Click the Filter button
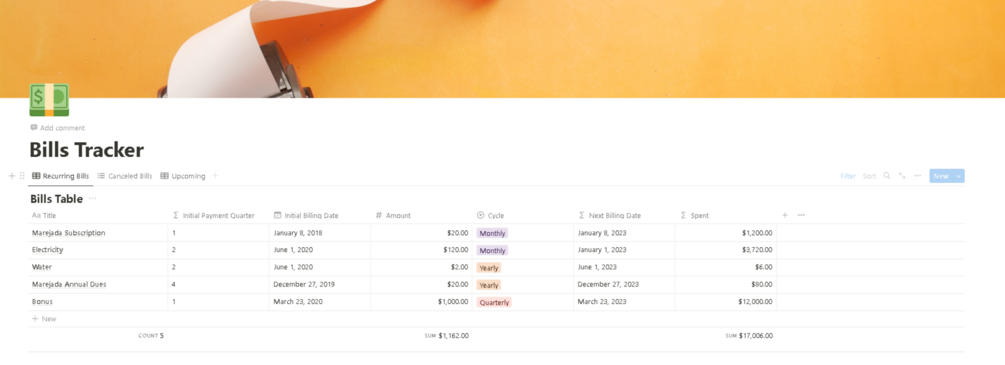The image size is (1005, 365). point(848,176)
